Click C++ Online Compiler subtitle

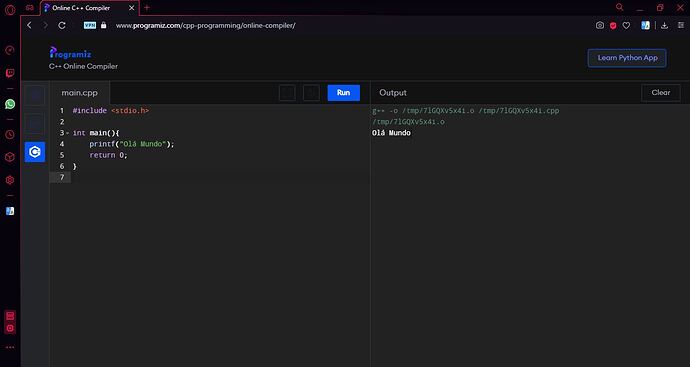[x=83, y=66]
